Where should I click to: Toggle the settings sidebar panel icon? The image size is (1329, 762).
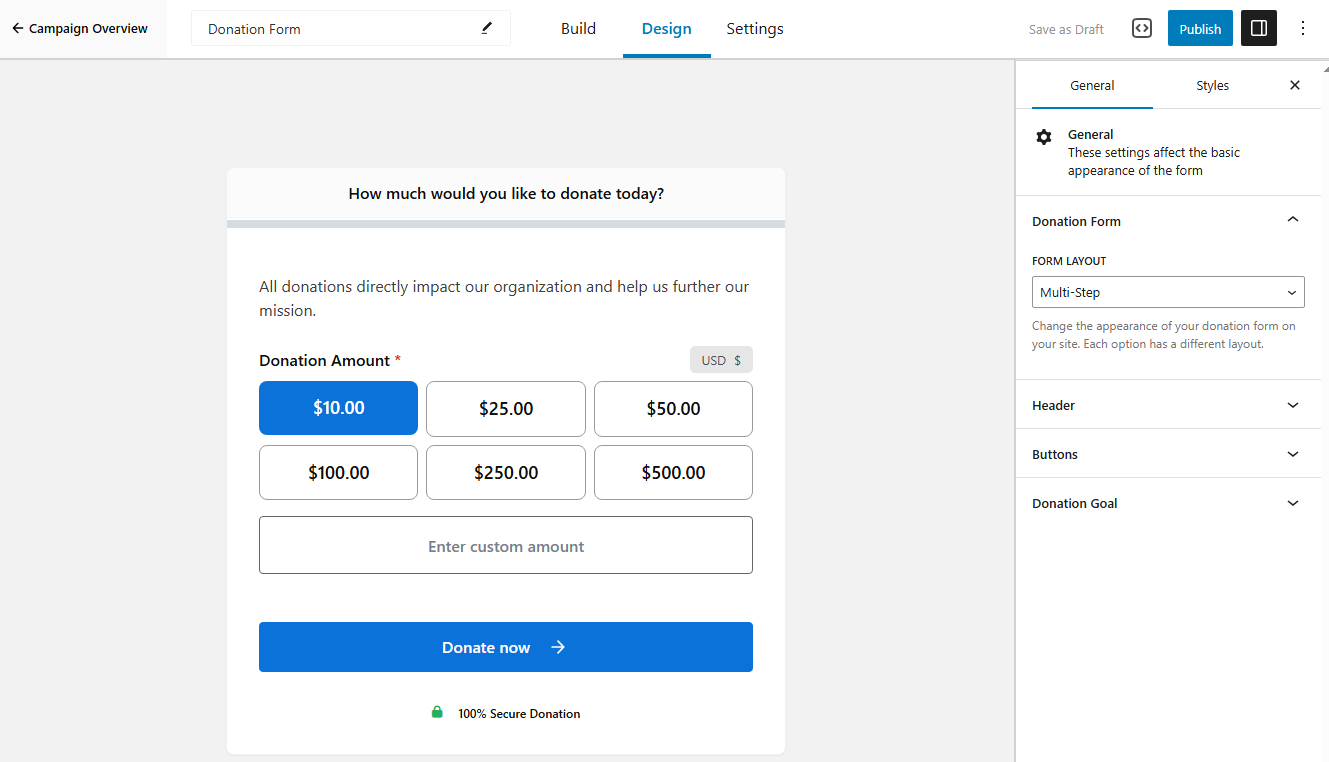click(x=1259, y=28)
